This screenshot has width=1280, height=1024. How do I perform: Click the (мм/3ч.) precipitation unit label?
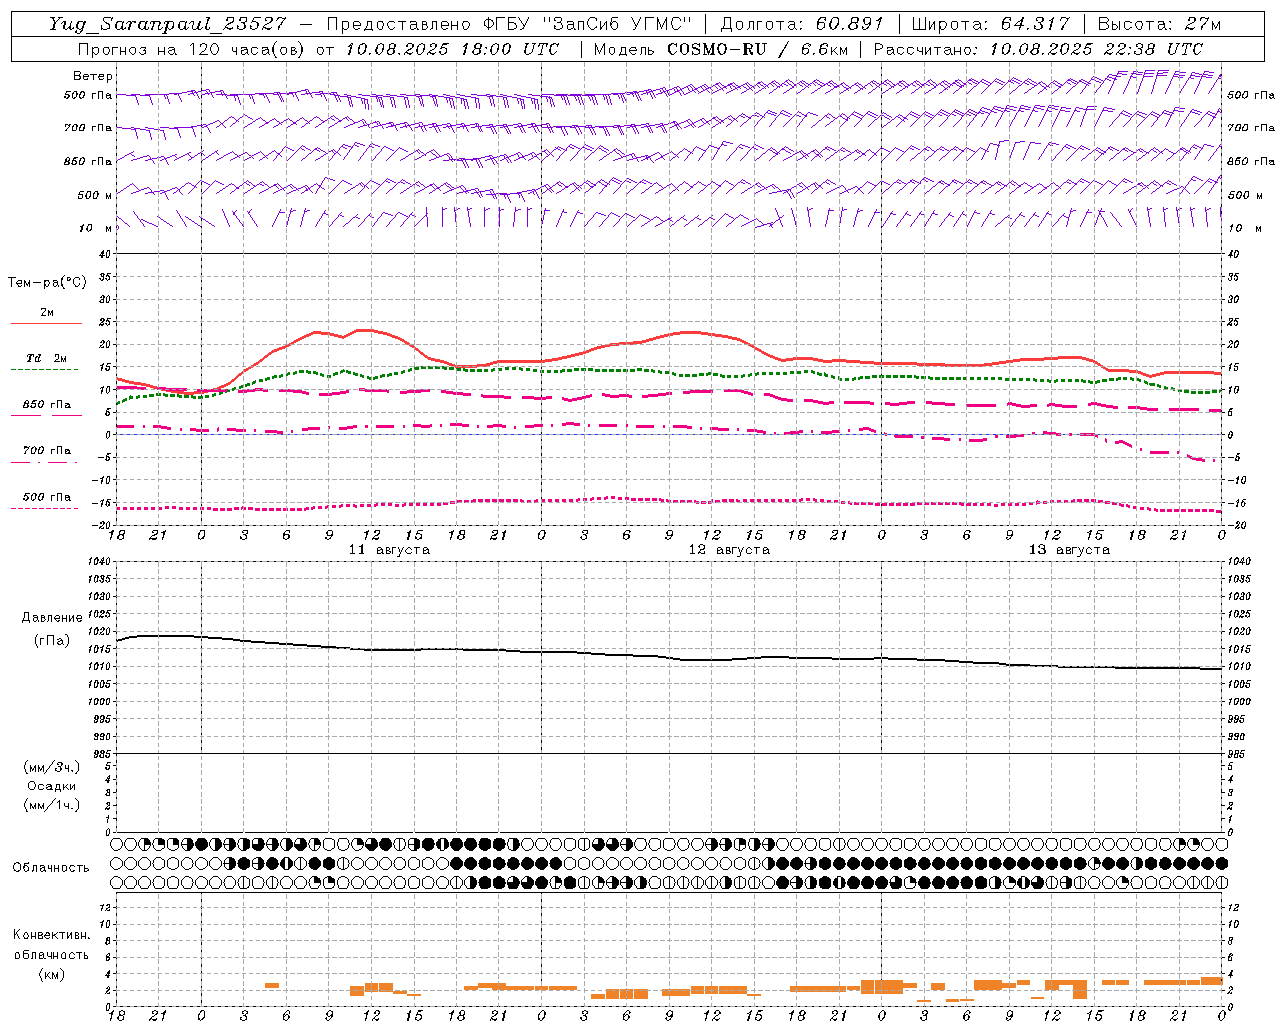pyautogui.click(x=52, y=767)
